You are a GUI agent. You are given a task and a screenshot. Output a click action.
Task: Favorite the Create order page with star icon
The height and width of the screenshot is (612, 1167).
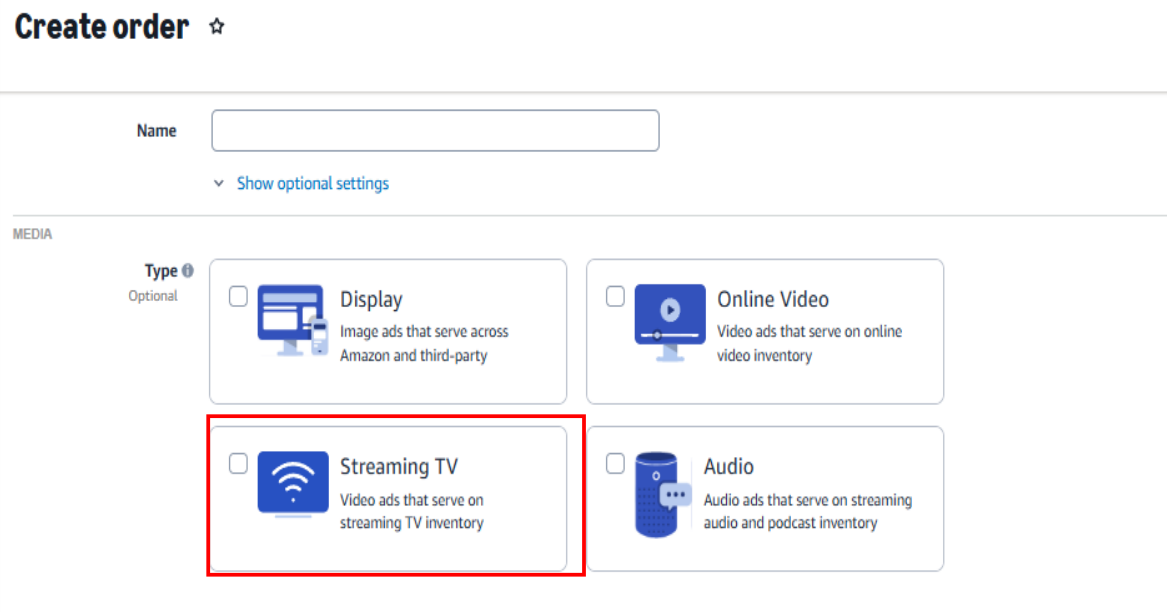pyautogui.click(x=217, y=27)
